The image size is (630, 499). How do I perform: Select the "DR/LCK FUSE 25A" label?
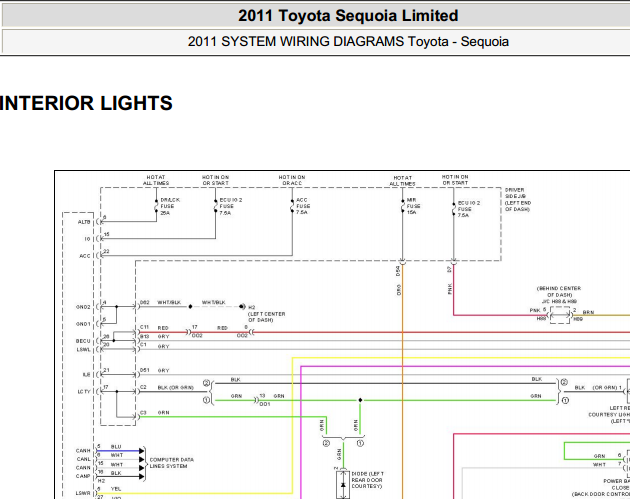170,206
